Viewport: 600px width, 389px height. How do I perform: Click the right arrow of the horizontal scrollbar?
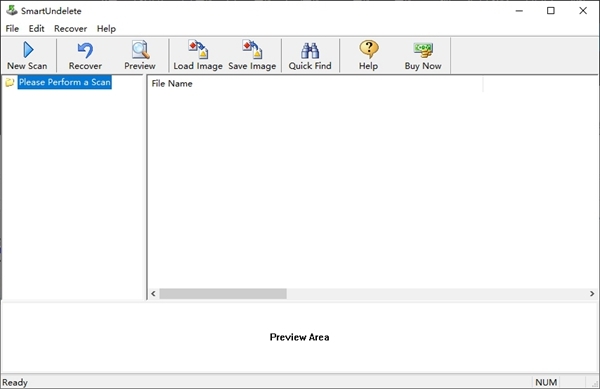[592, 294]
